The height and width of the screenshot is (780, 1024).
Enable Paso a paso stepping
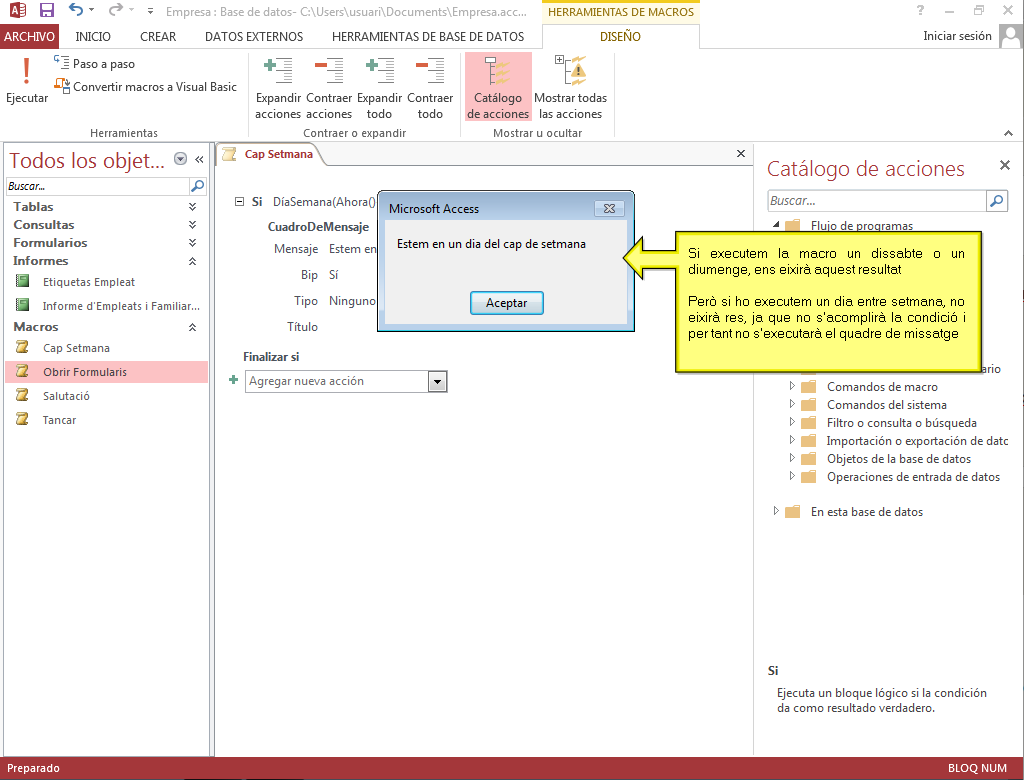95,63
